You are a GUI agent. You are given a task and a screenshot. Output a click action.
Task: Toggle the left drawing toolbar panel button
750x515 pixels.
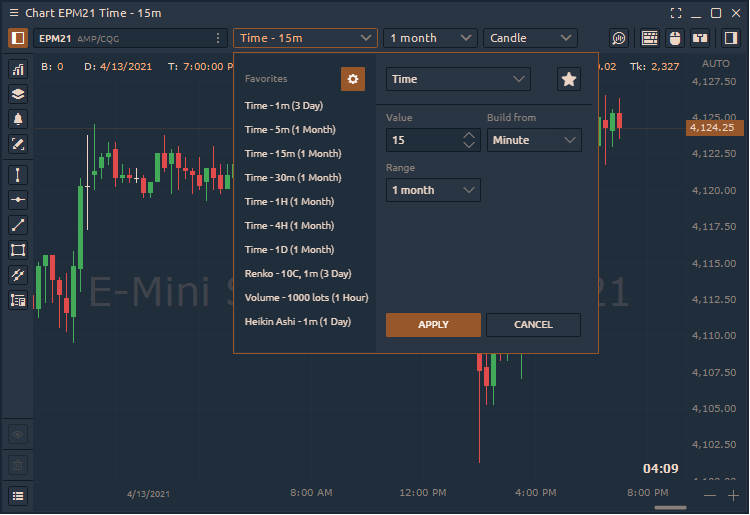point(18,38)
